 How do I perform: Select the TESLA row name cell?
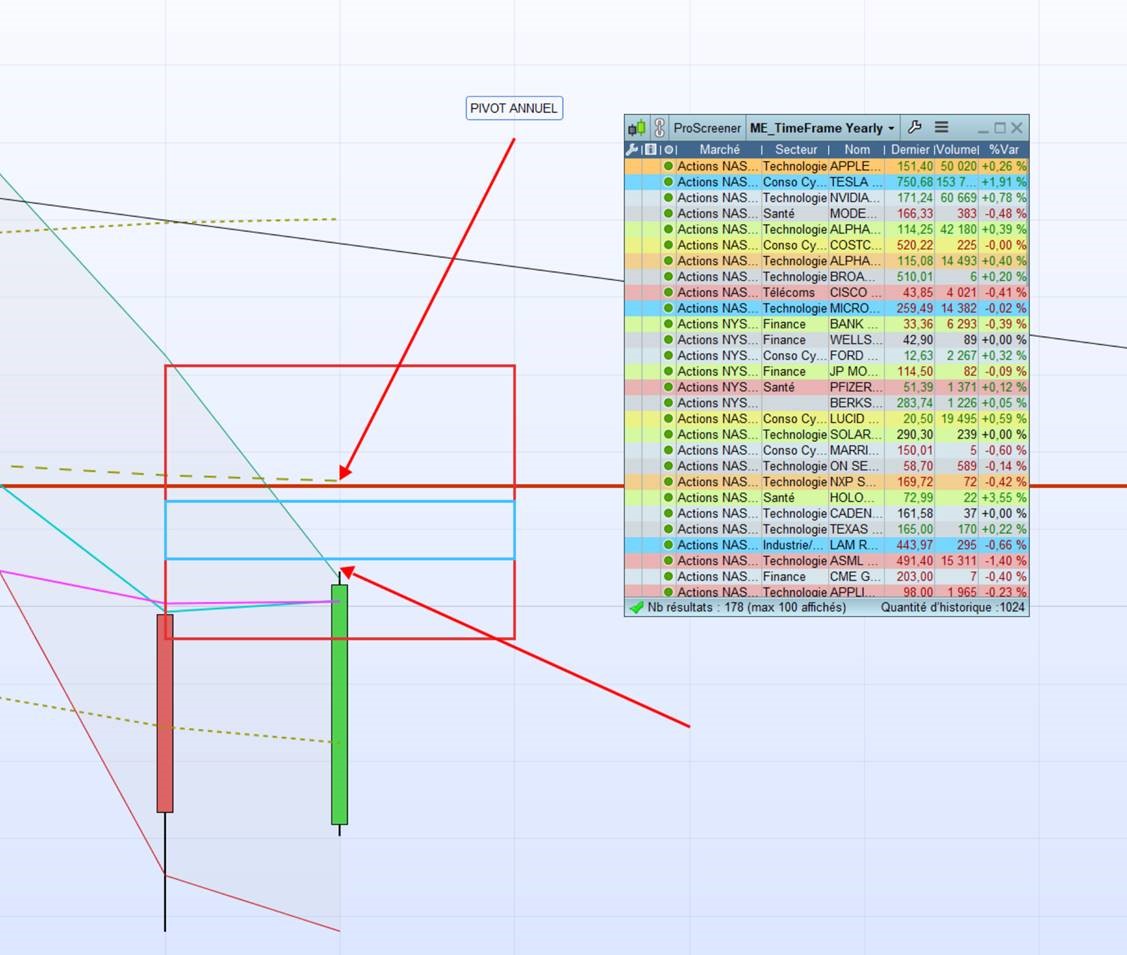tap(855, 182)
